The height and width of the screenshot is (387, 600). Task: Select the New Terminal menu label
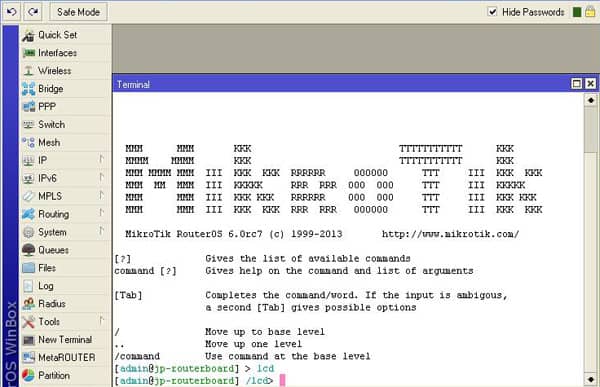click(65, 340)
